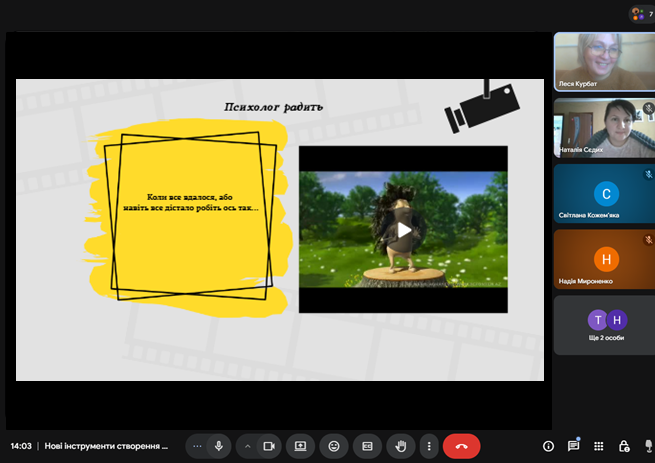Mute the microphone in the call bar
The height and width of the screenshot is (463, 655).
click(218, 446)
